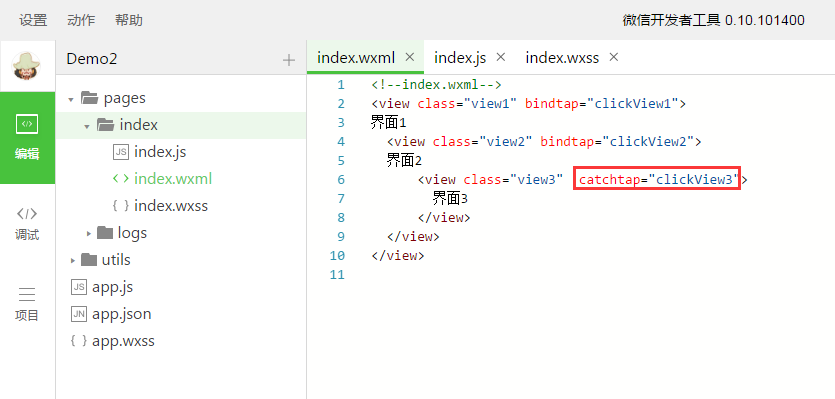Place cursor on catchtap attribute in line 6
This screenshot has width=835, height=399.
(610, 180)
